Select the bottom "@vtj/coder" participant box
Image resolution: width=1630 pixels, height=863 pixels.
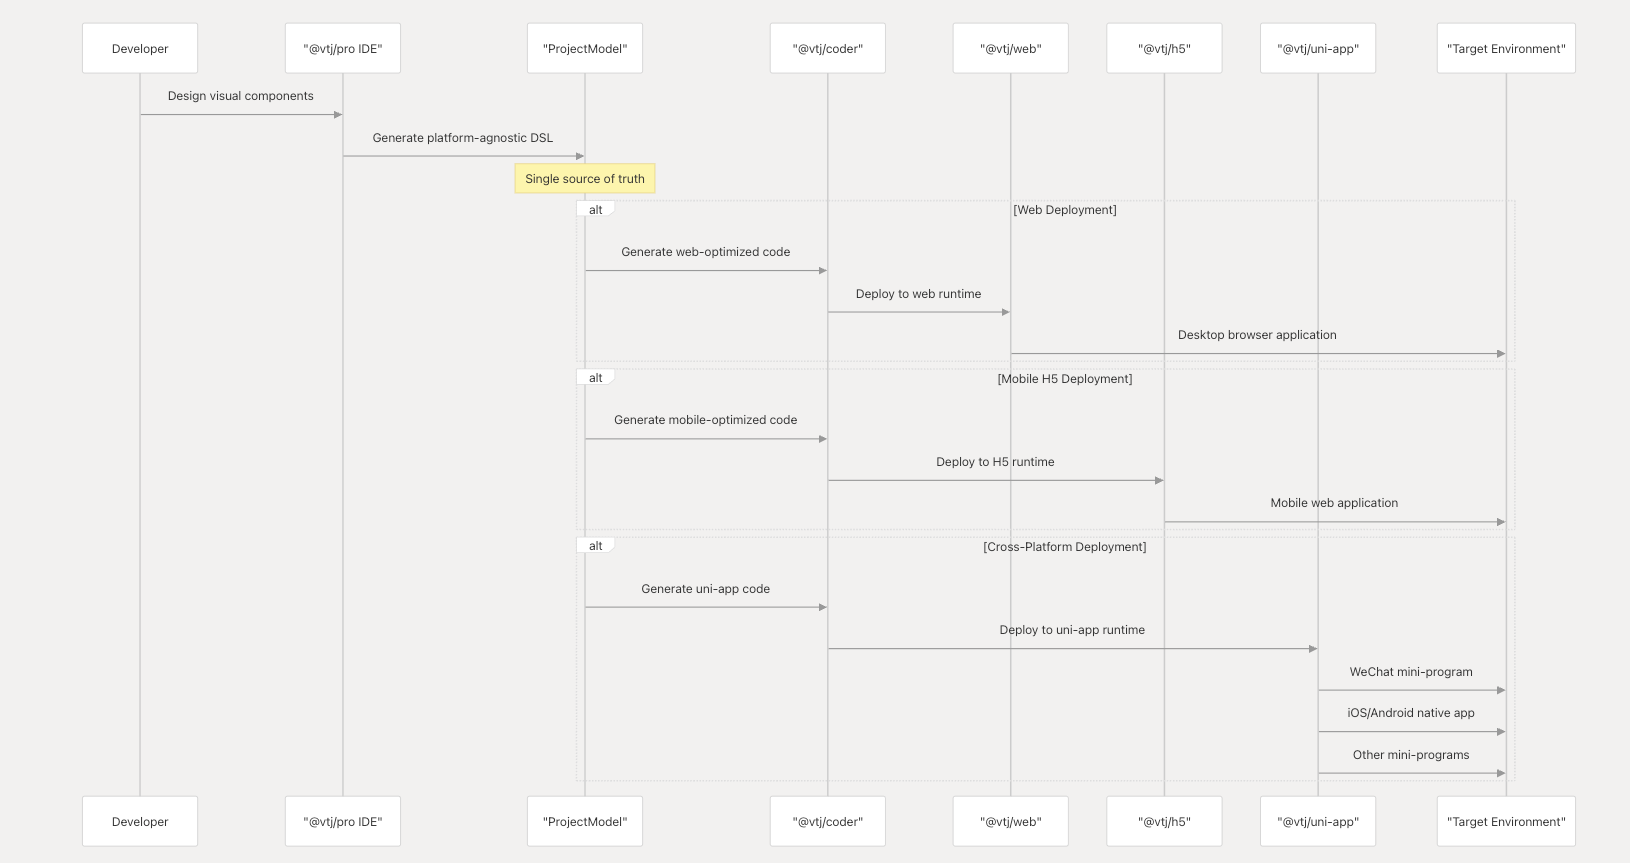[828, 822]
